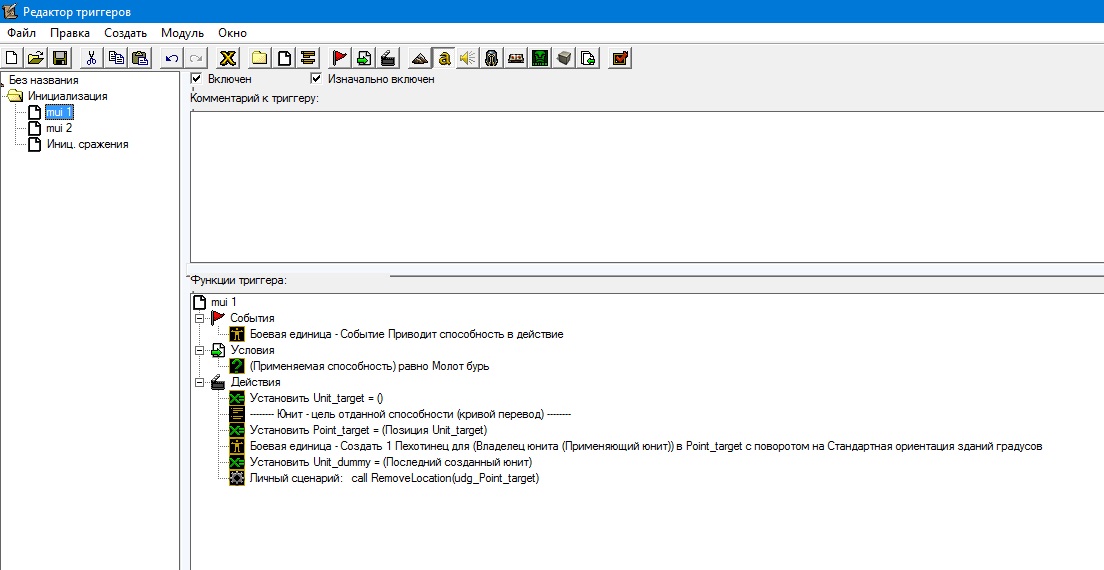Open the Import Manager icon
The height and width of the screenshot is (570, 1104).
(x=588, y=58)
